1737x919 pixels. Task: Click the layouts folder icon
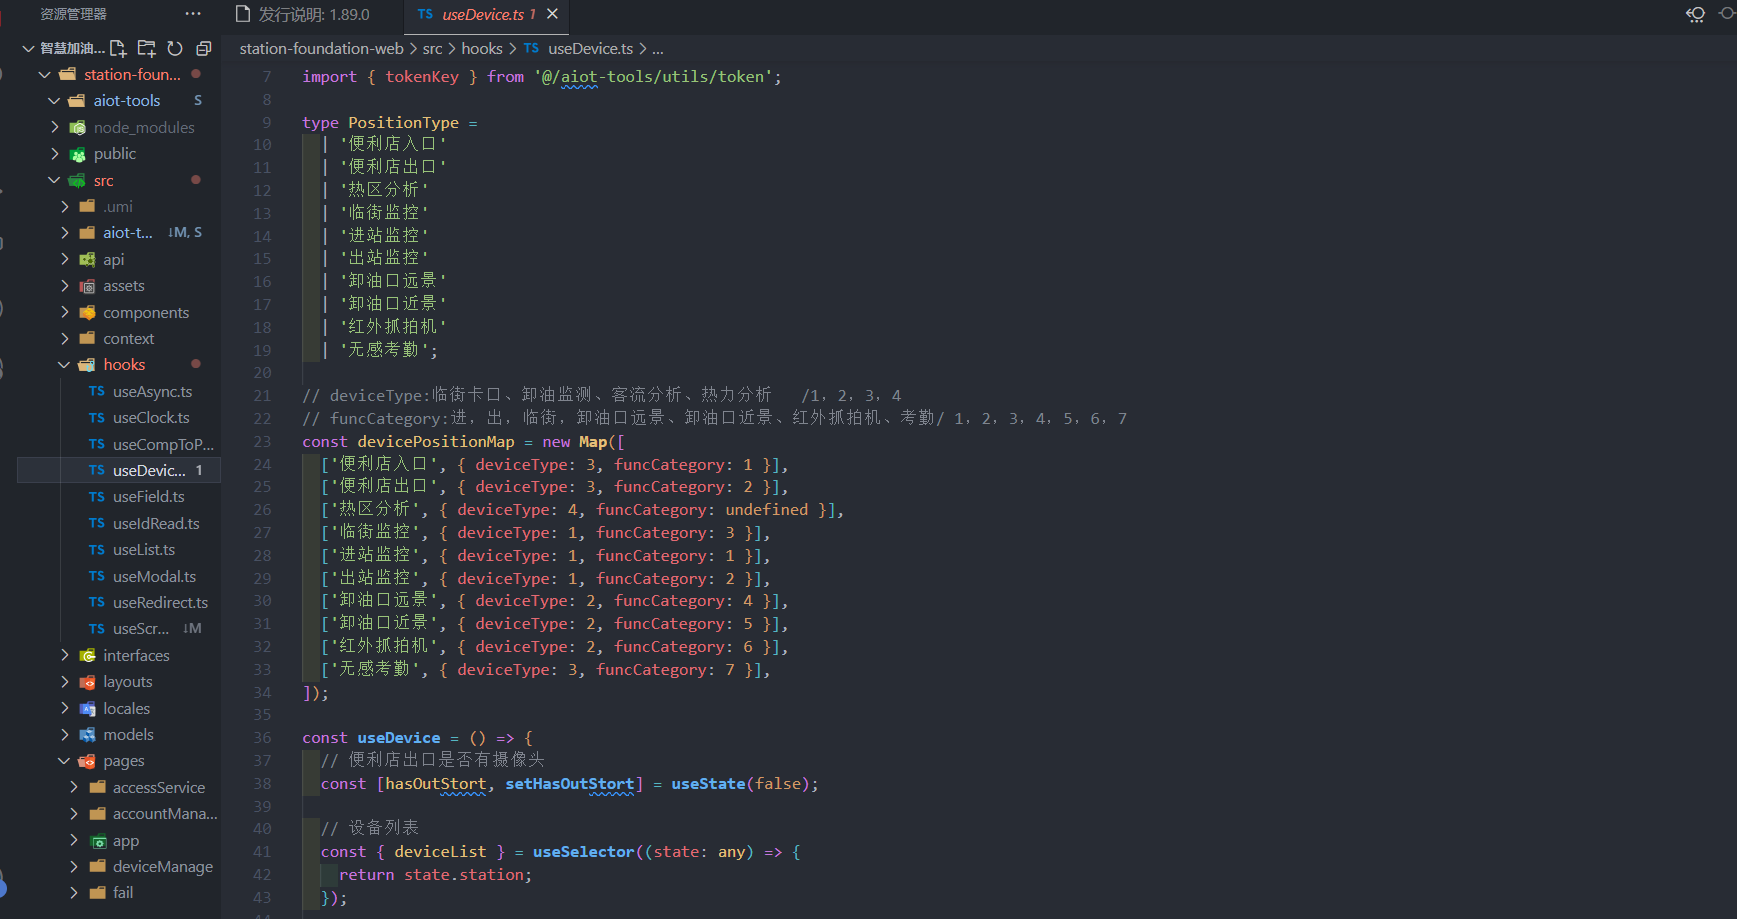point(87,682)
